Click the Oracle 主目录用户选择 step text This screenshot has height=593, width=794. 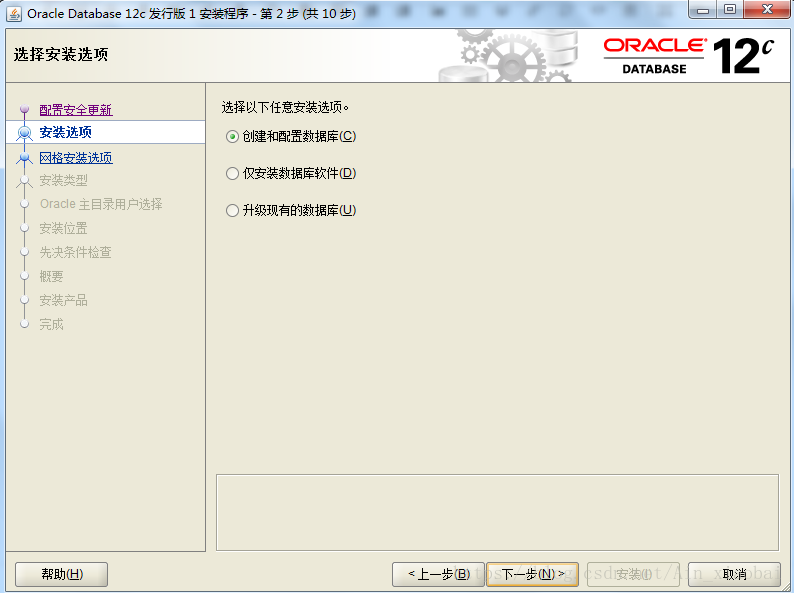click(x=101, y=204)
